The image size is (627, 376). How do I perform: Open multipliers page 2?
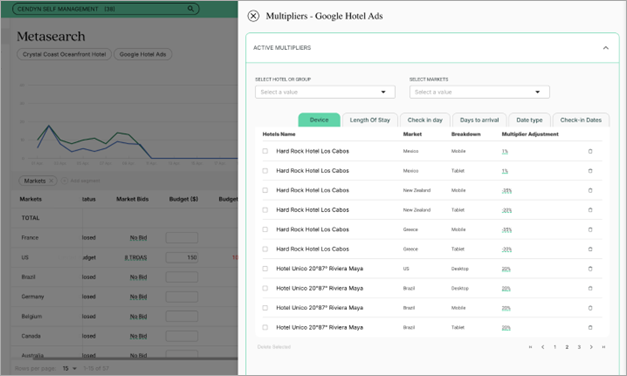[567, 347]
